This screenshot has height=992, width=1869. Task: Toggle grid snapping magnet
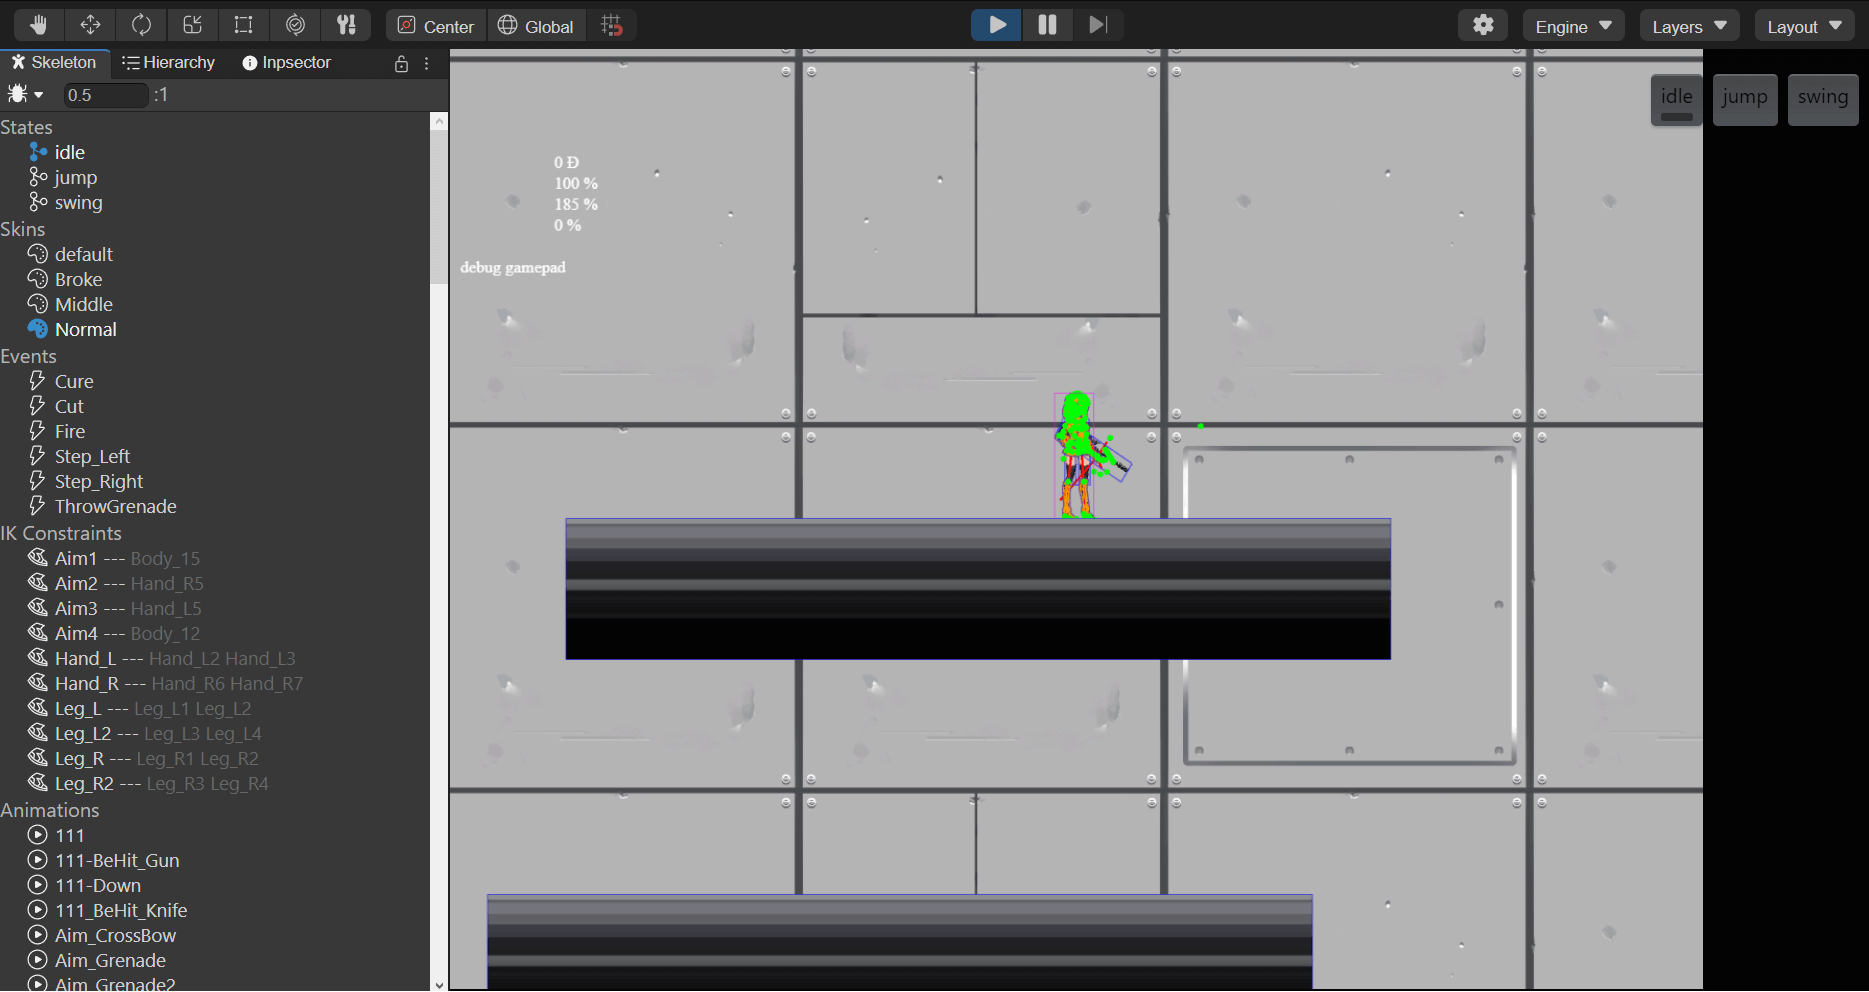point(612,26)
